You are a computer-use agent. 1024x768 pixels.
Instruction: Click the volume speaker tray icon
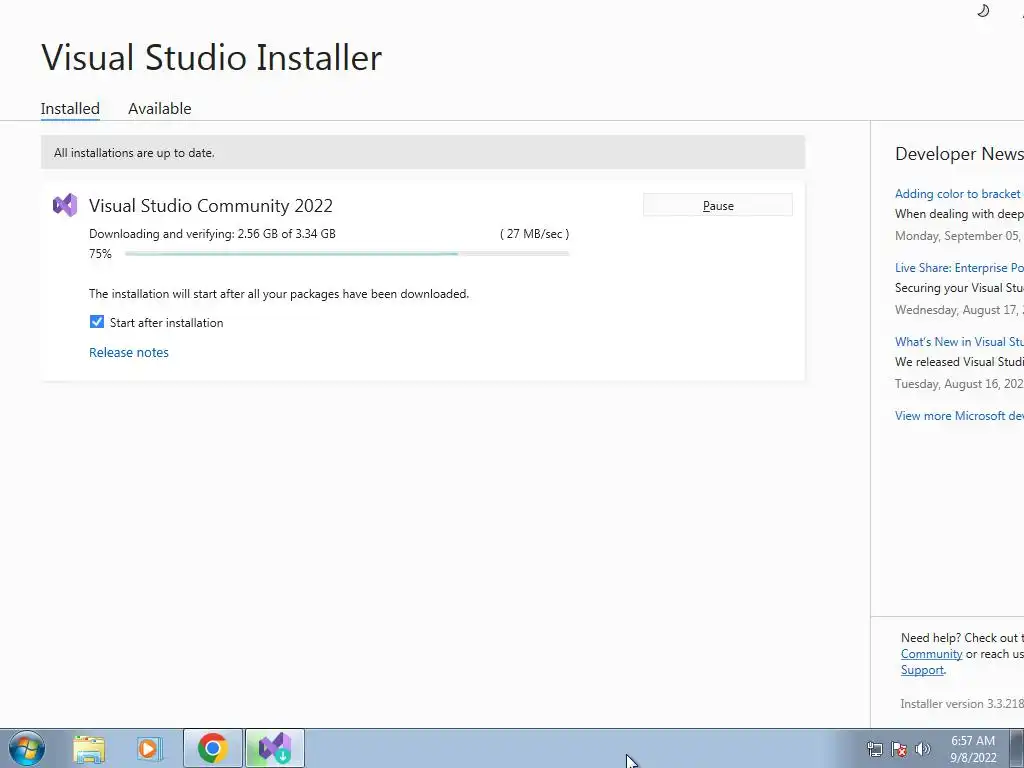923,749
